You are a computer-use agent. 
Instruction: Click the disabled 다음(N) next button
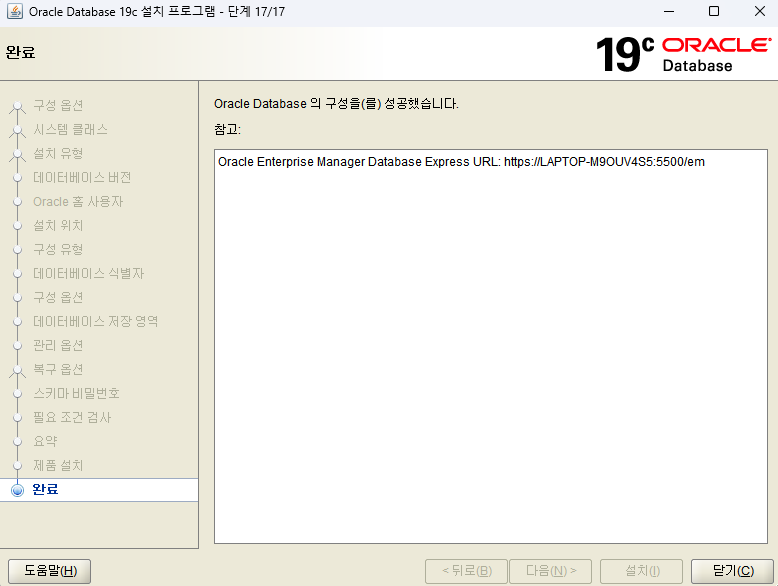[x=550, y=571]
